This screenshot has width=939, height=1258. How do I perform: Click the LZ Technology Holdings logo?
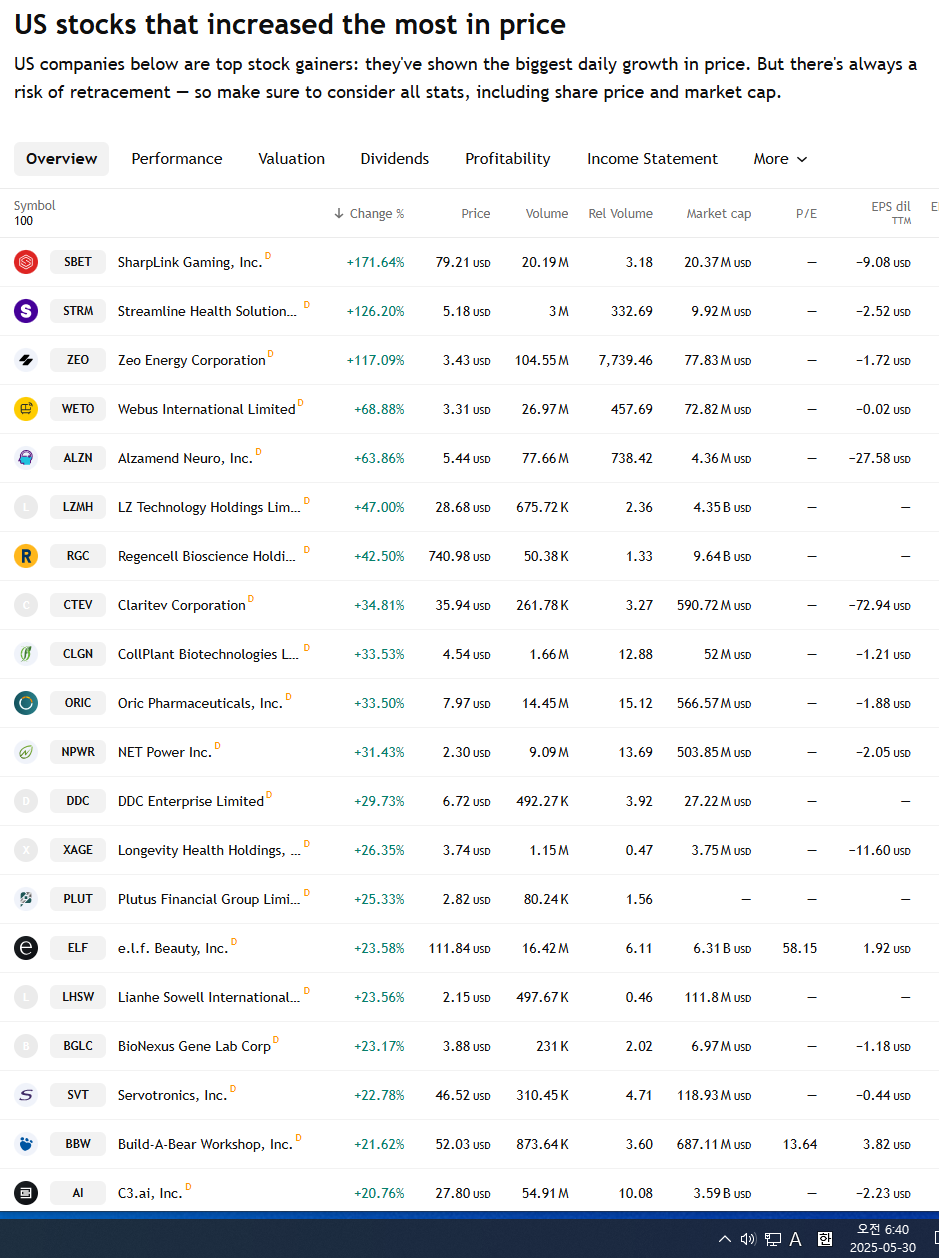pos(26,507)
